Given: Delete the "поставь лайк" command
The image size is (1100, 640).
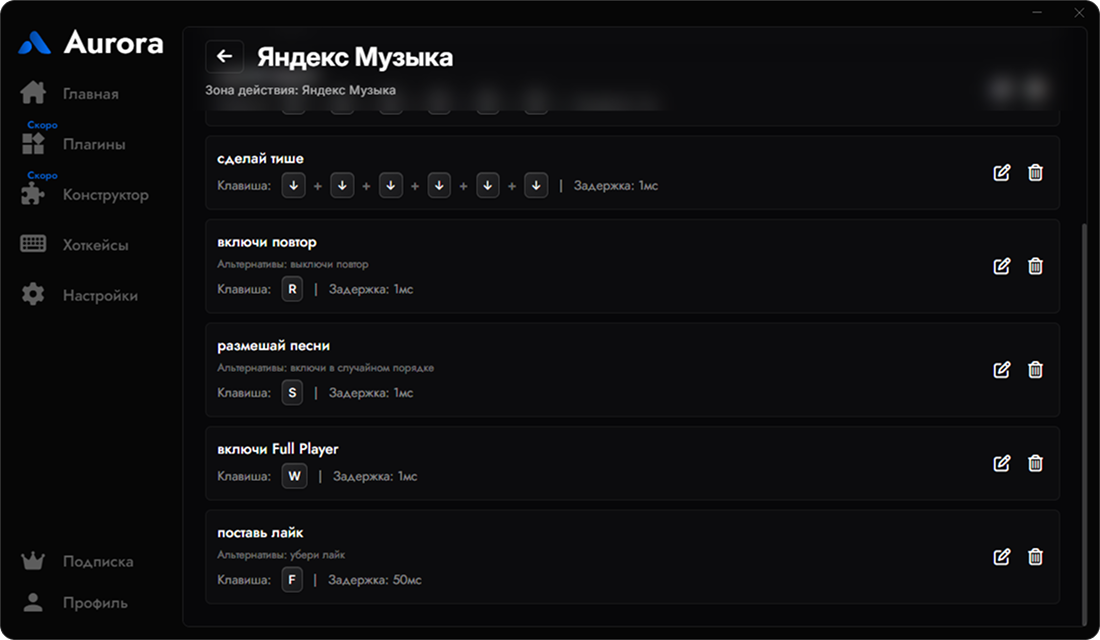Looking at the screenshot, I should pos(1035,557).
